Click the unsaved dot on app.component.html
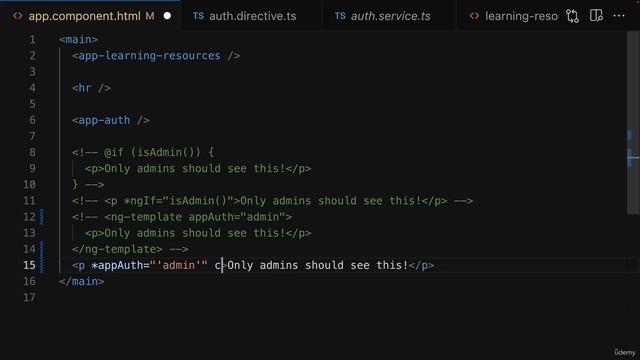 pyautogui.click(x=167, y=16)
